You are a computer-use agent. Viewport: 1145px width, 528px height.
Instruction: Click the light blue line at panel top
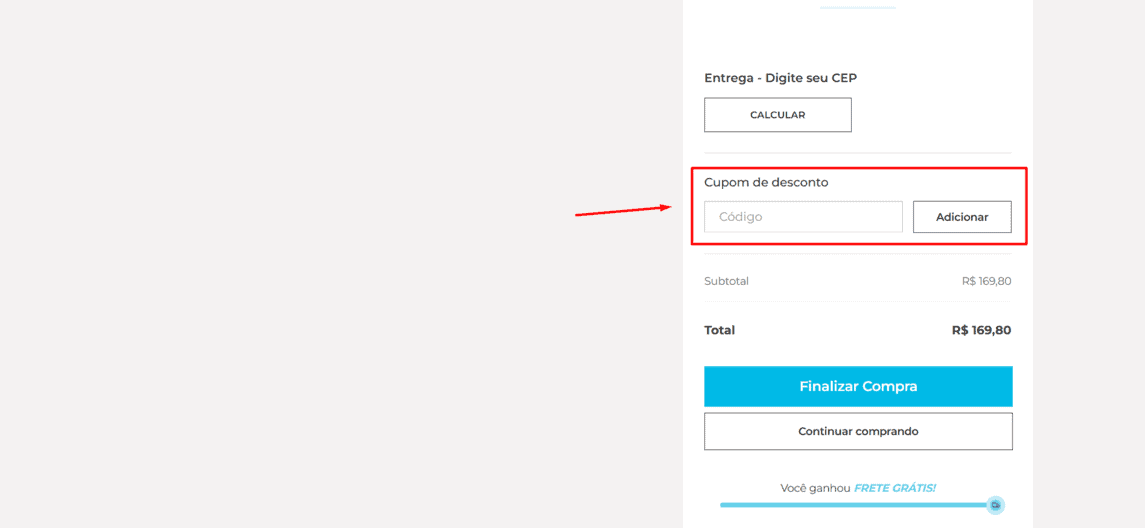coord(857,7)
